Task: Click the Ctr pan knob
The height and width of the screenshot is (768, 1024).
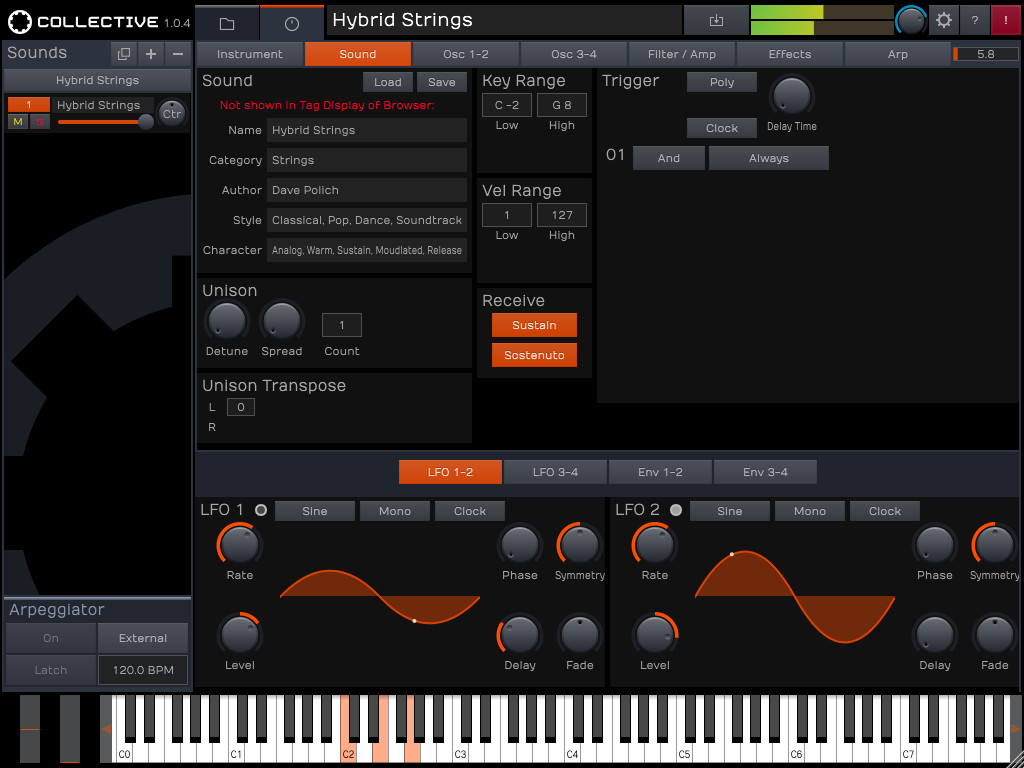Action: pyautogui.click(x=172, y=114)
